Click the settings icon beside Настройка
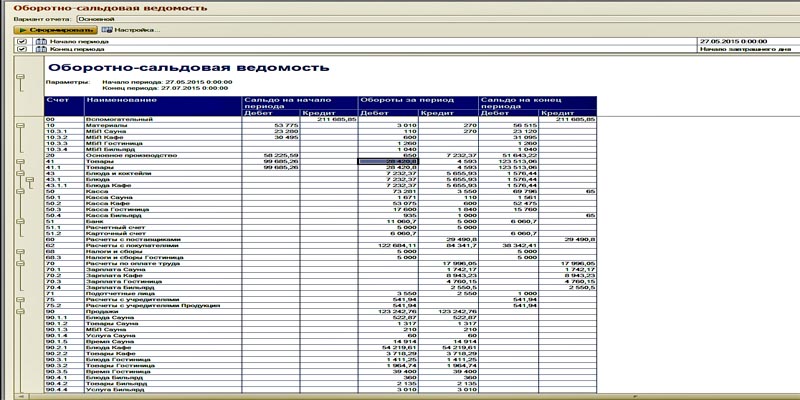Screen dimensions: 800x400 [x=106, y=30]
